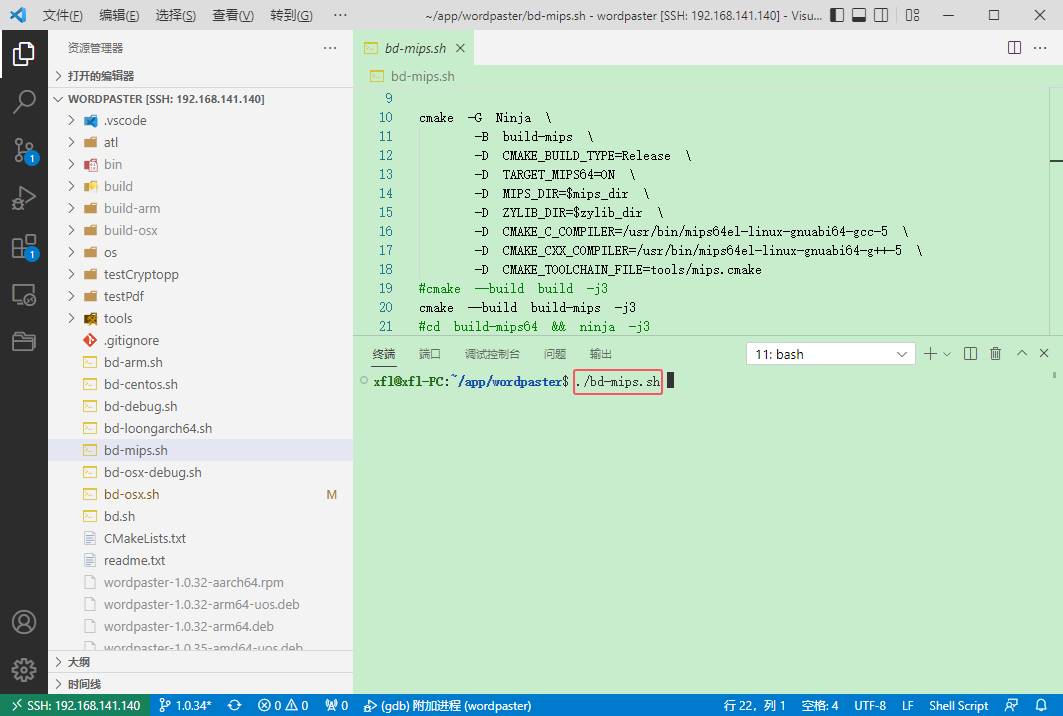Click the Shell Script language mode
This screenshot has width=1063, height=716.
957,705
